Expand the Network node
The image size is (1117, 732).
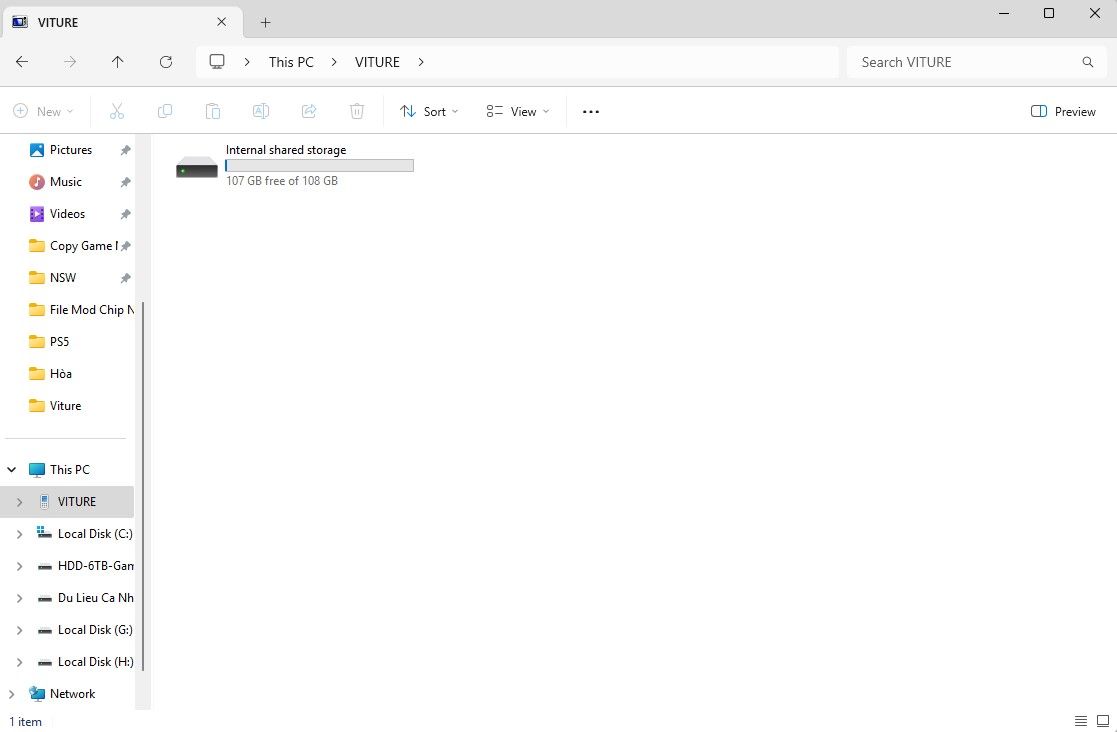[x=11, y=694]
